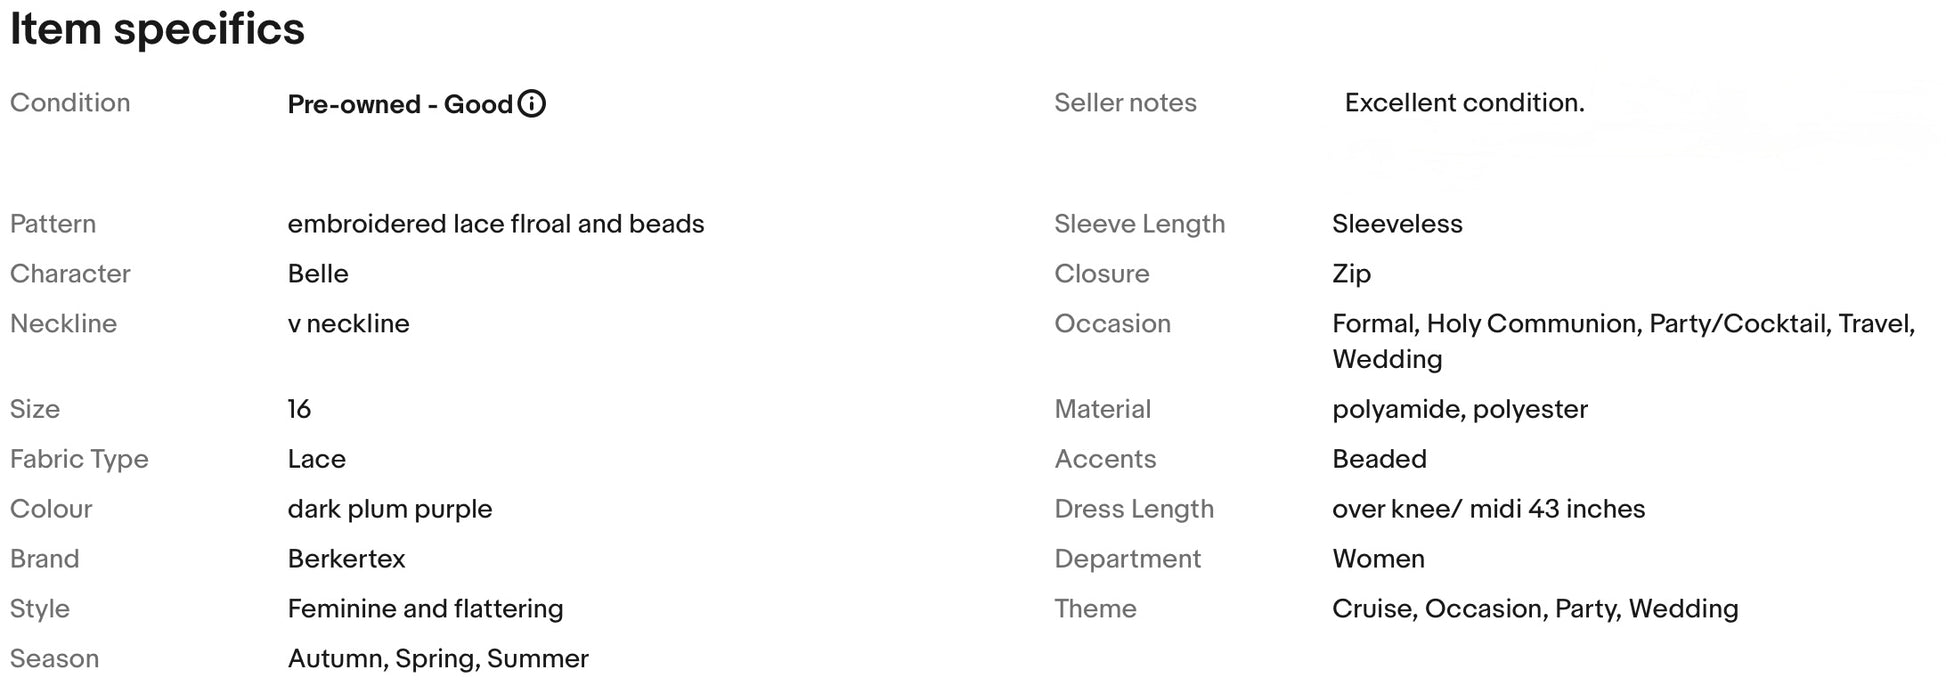Viewport: 1946px width, 686px height.
Task: Click the 'Excellent condition.' seller note
Action: pos(1464,103)
